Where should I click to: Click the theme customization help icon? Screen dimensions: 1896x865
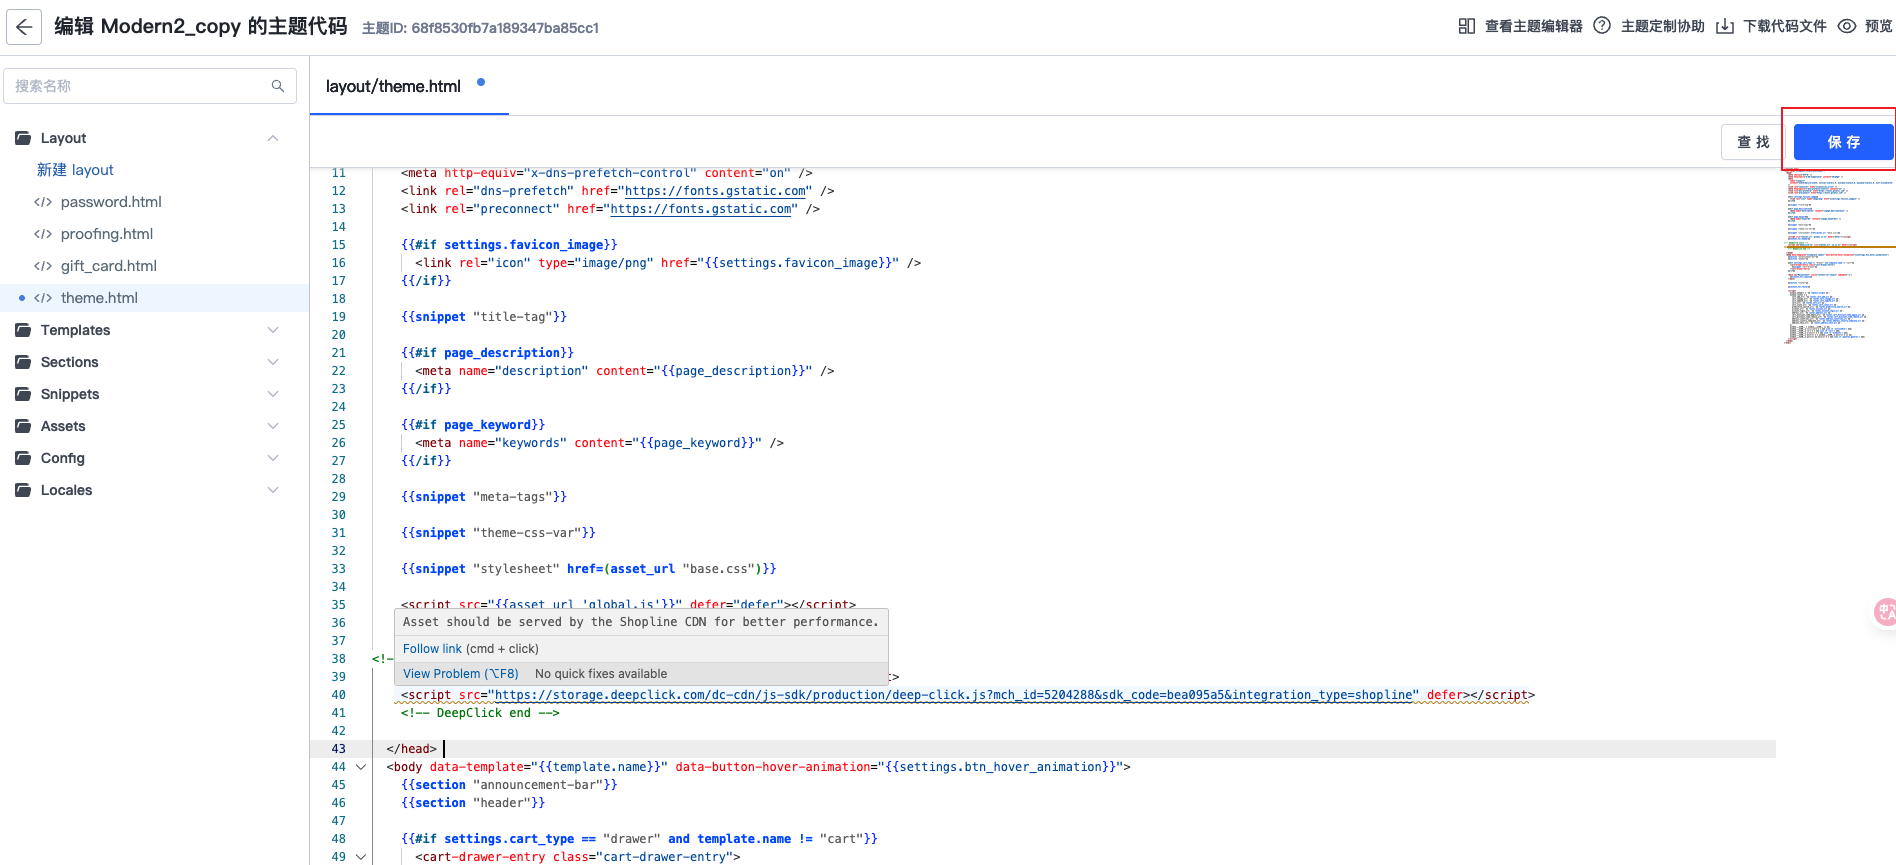click(x=1602, y=26)
